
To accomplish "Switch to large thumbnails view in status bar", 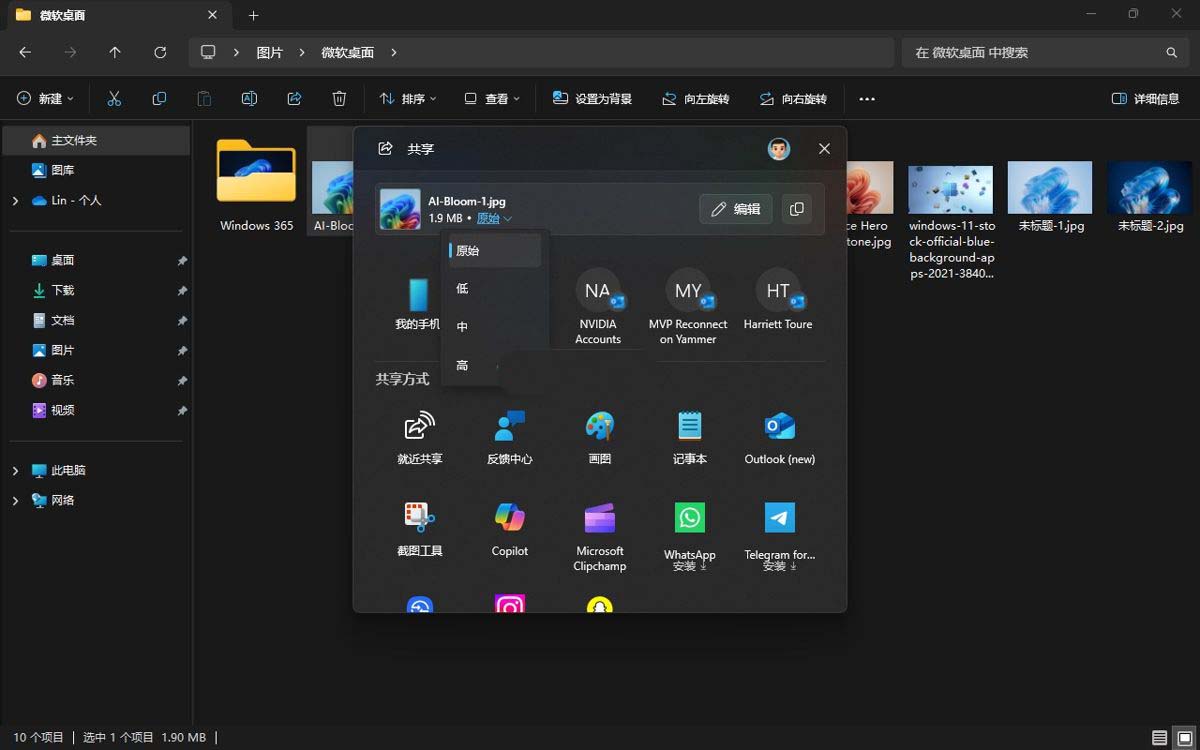I will tap(1182, 738).
